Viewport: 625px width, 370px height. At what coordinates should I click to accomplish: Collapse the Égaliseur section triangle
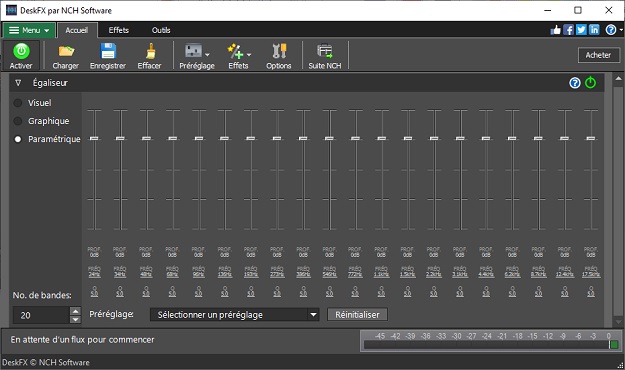pos(18,83)
